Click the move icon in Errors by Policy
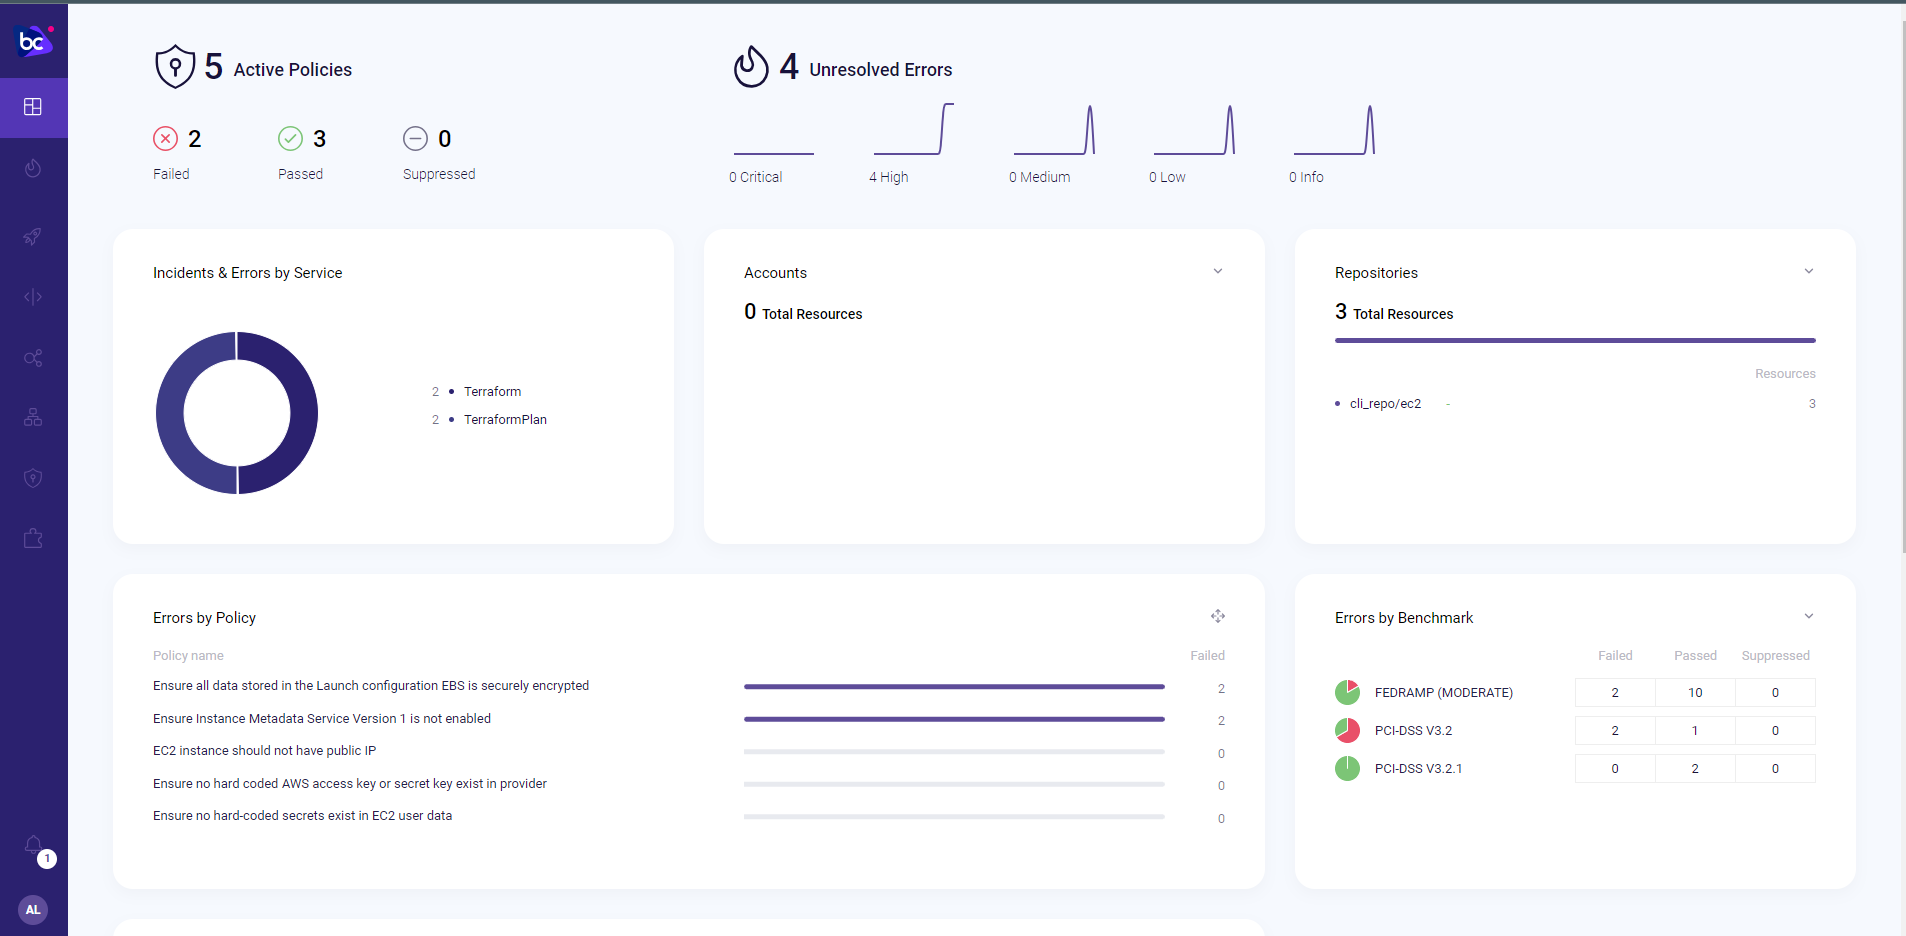This screenshot has width=1906, height=936. (x=1218, y=616)
